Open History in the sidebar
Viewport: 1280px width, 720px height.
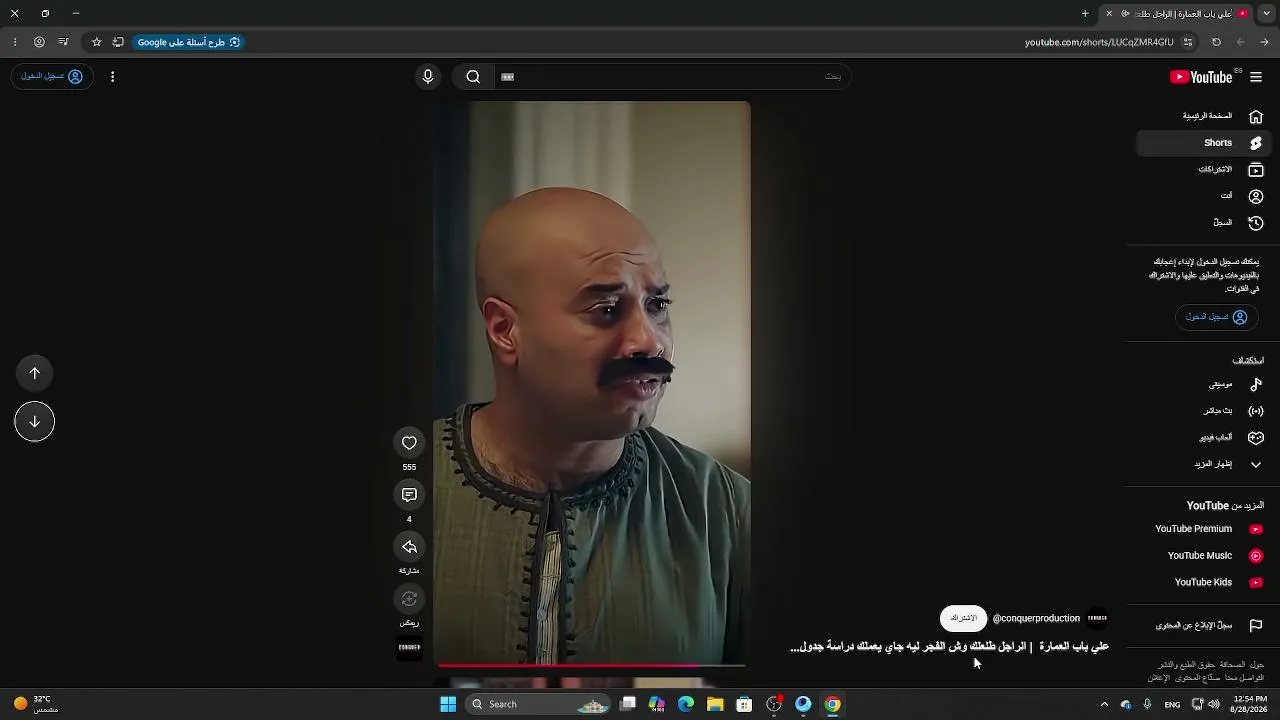tap(1203, 223)
